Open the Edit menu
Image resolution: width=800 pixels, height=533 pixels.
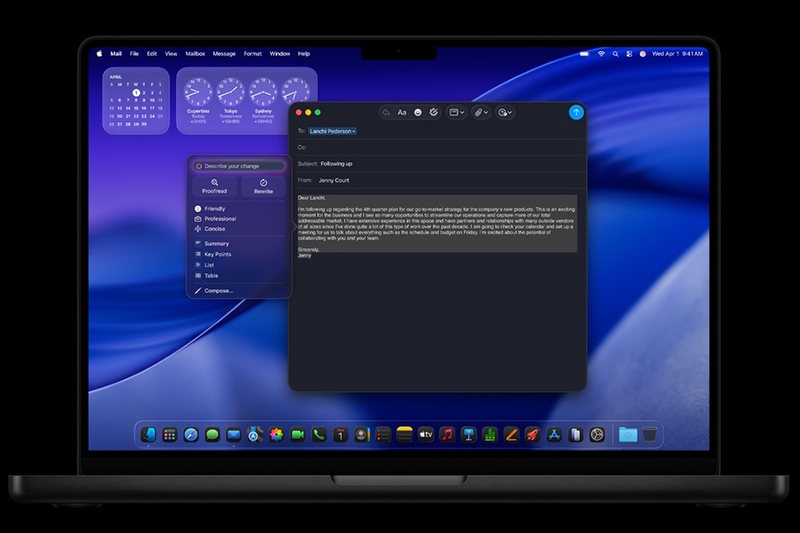[x=152, y=54]
